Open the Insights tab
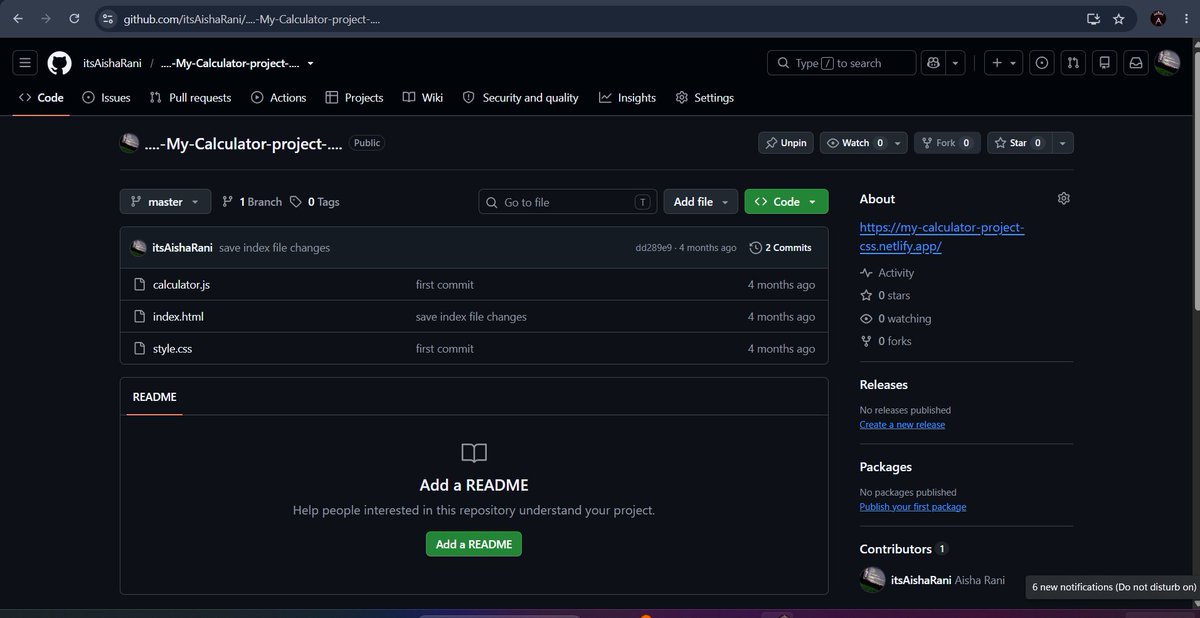Image resolution: width=1200 pixels, height=618 pixels. 628,98
